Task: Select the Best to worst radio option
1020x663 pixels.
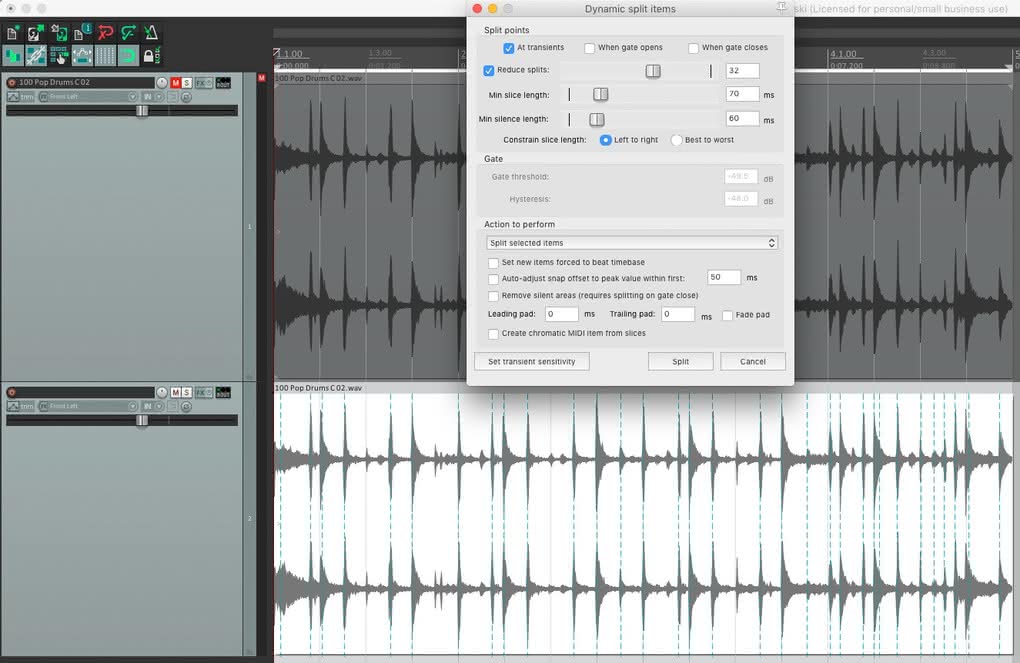Action: (x=677, y=140)
